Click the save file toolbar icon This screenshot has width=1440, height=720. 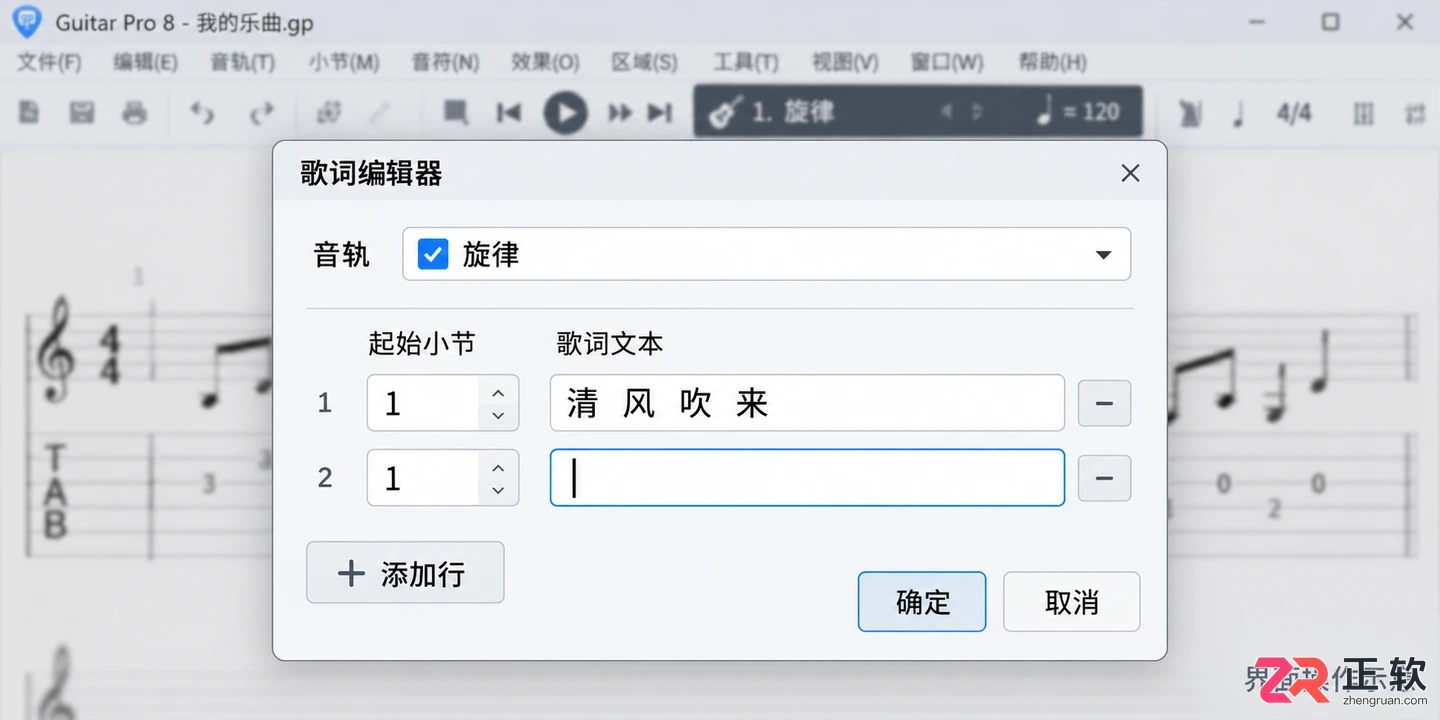[82, 112]
